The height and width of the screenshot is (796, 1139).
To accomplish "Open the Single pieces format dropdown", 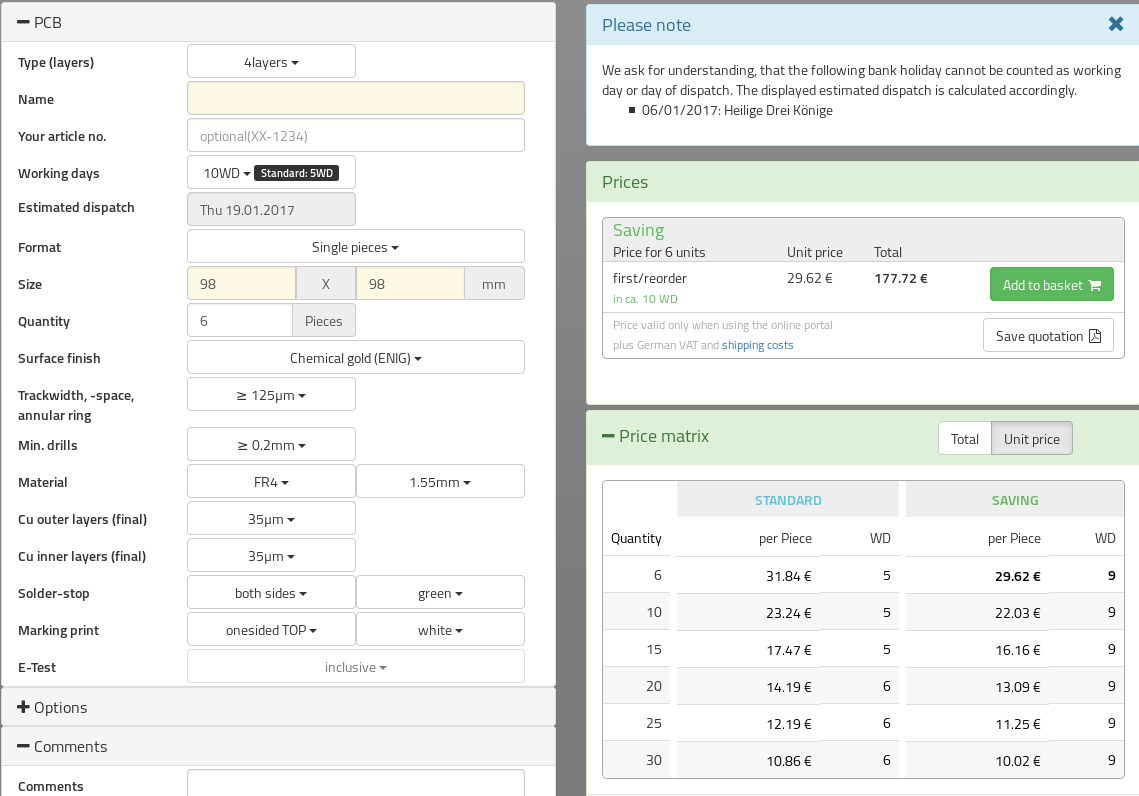I will (x=355, y=247).
